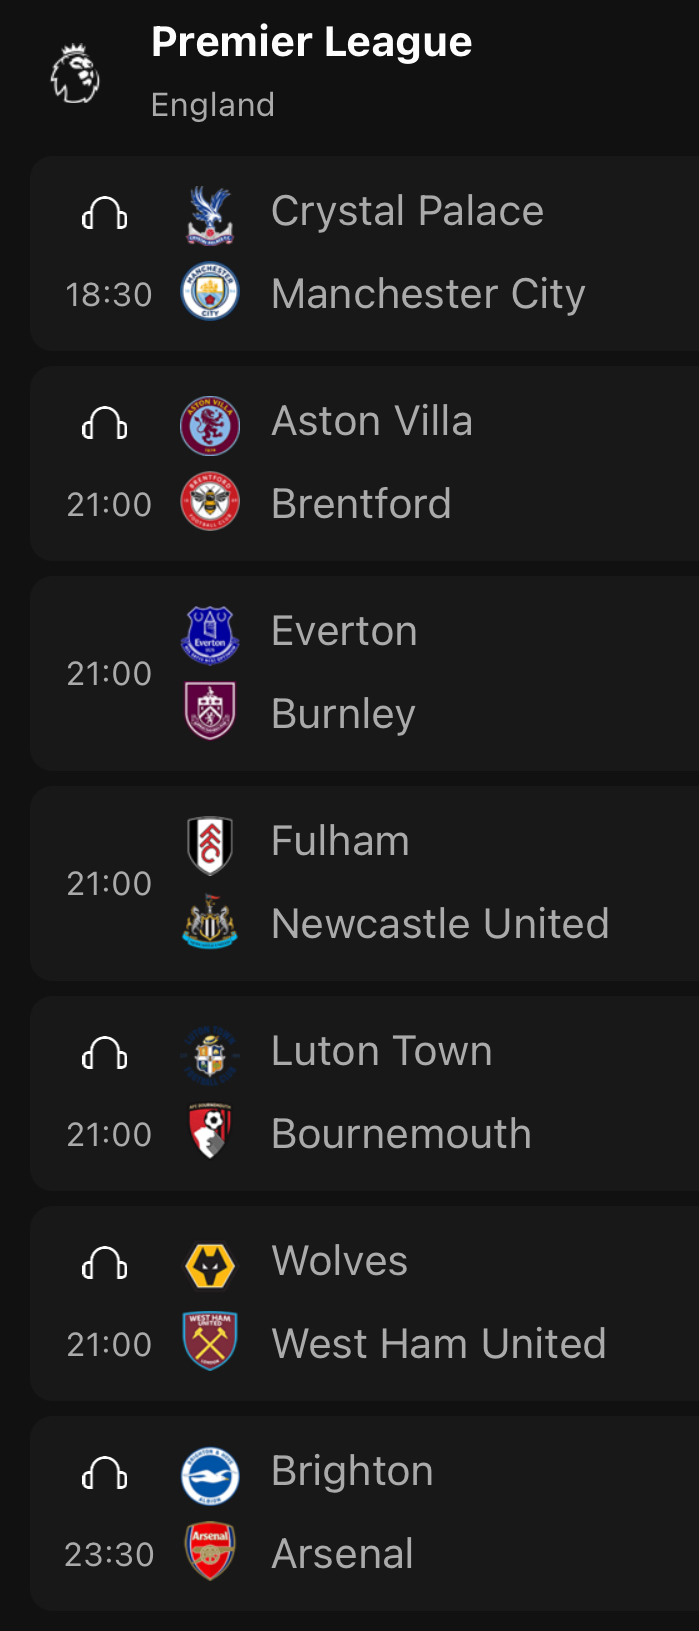Viewport: 699px width, 1631px height.
Task: Open the Fulham vs Newcastle United fixture
Action: tap(365, 883)
